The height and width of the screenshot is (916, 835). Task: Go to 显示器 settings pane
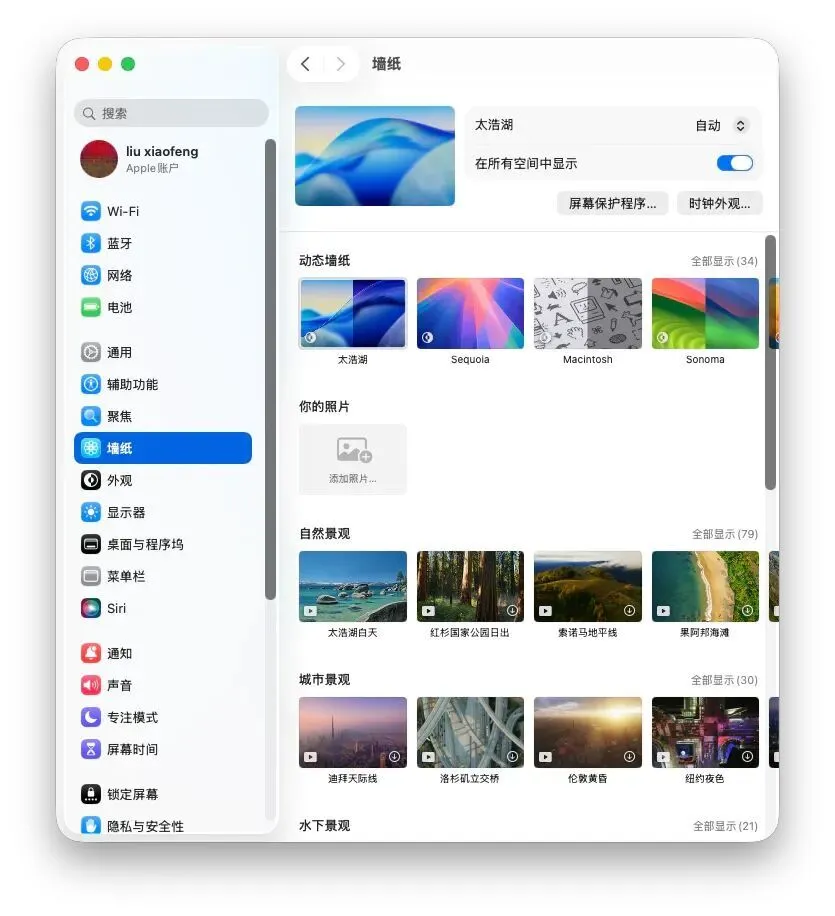click(126, 512)
